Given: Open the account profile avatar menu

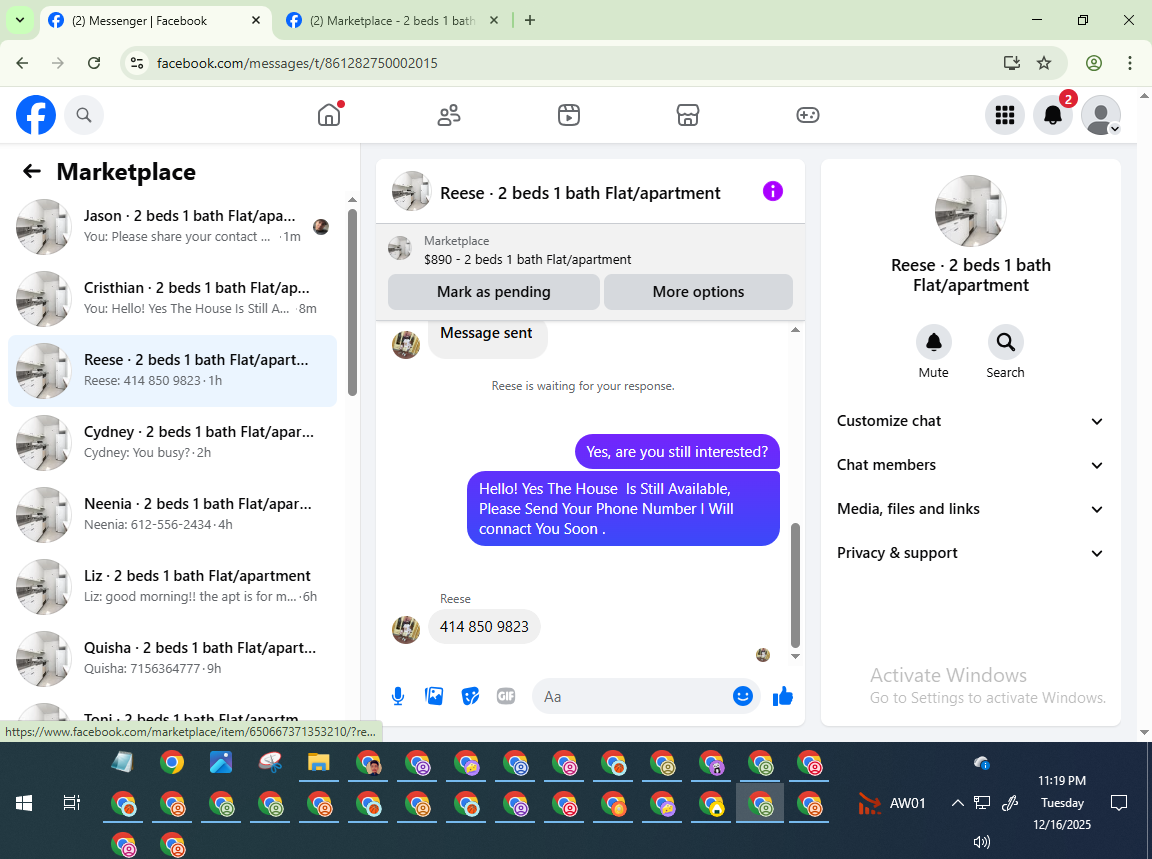Looking at the screenshot, I should click(1101, 115).
